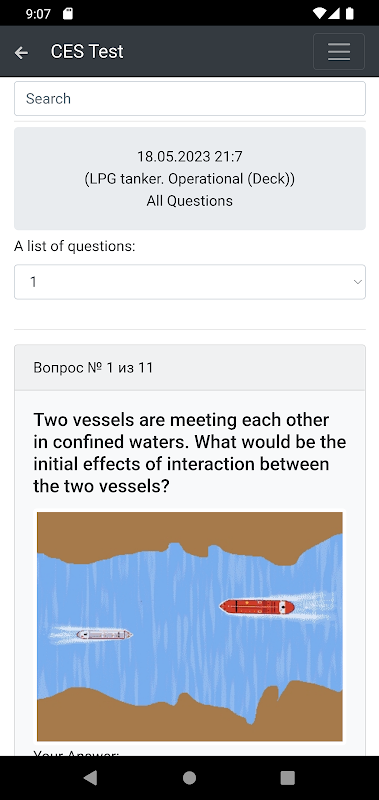This screenshot has height=800, width=379.
Task: Tap Android back navigation button
Action: coord(90,778)
